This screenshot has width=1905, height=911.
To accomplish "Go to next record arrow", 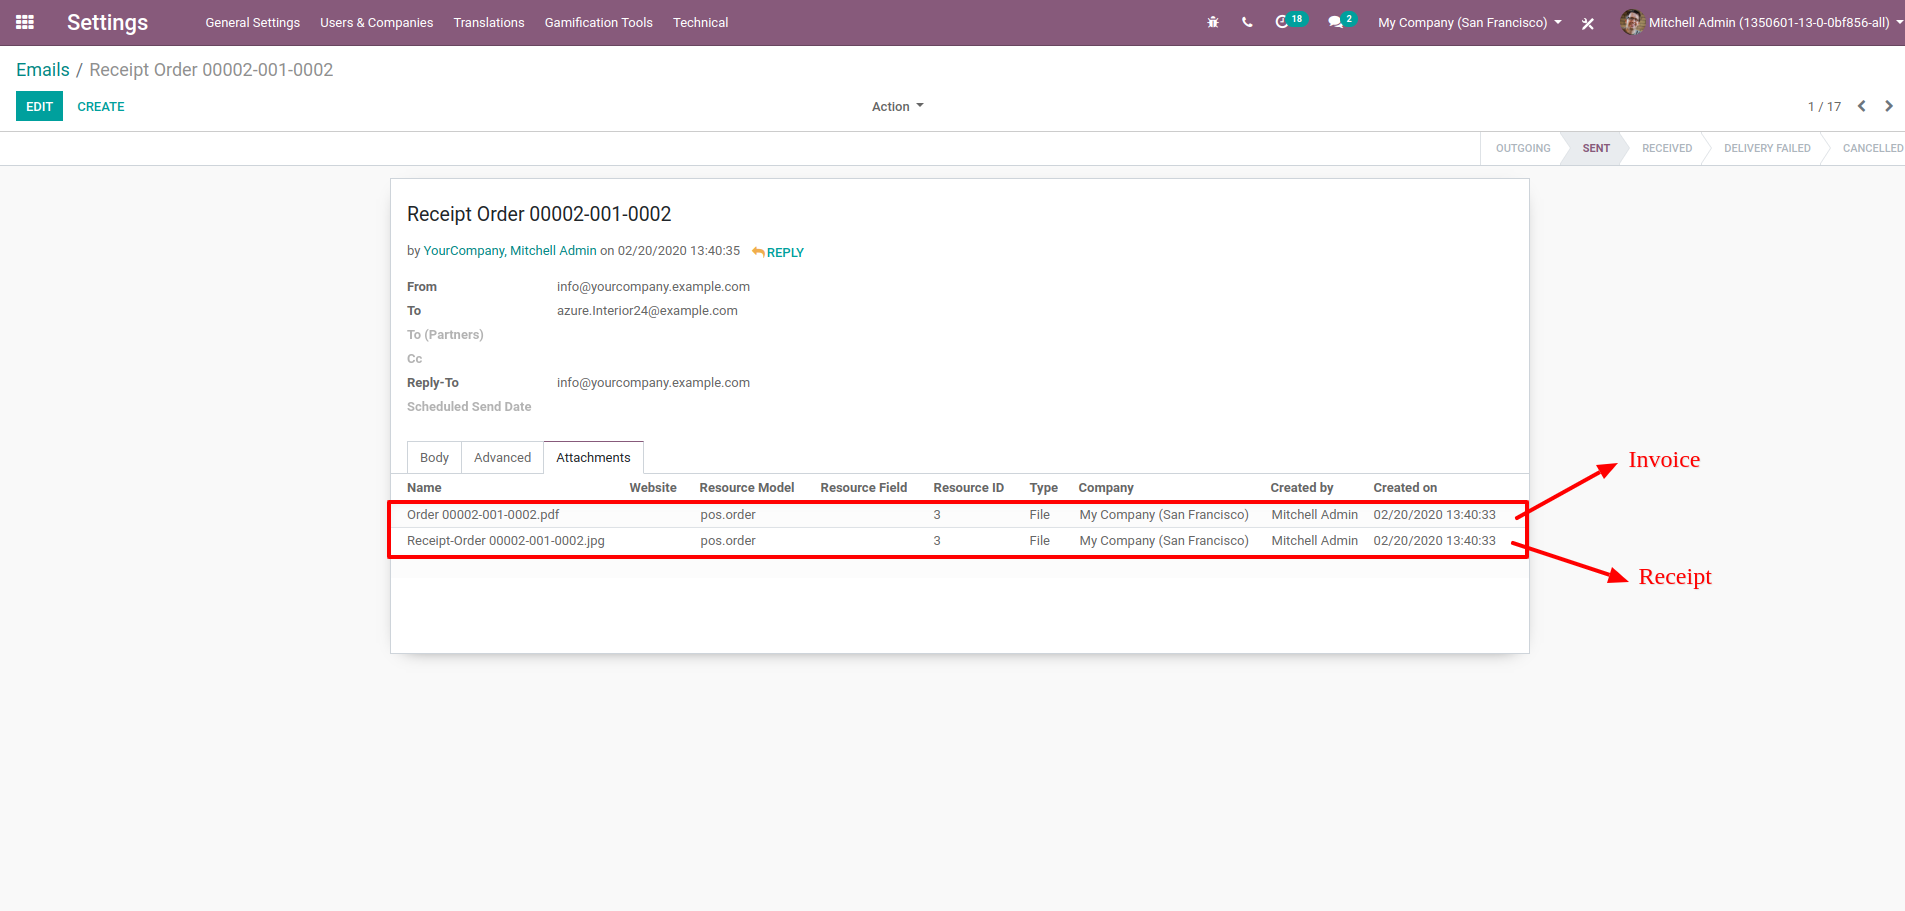I will click(1889, 106).
